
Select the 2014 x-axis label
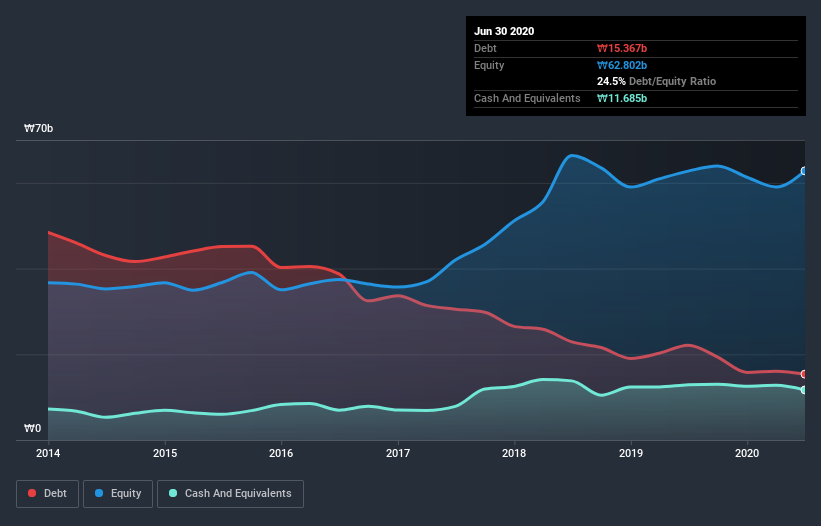(48, 453)
